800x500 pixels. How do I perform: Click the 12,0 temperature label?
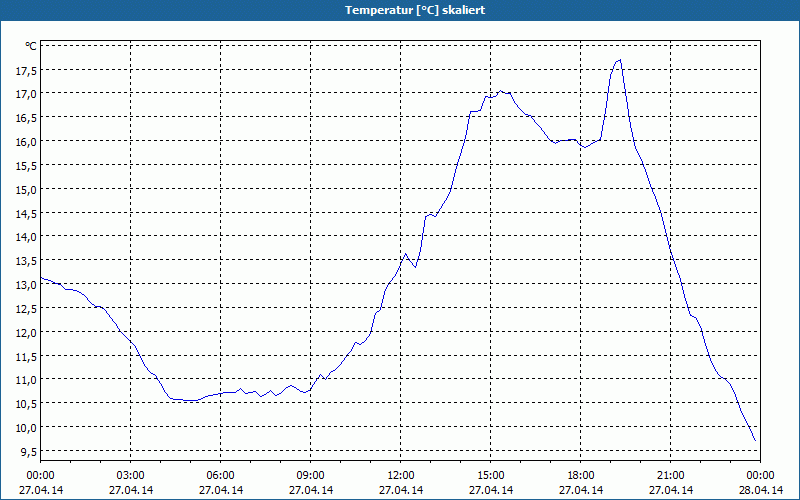pos(27,333)
